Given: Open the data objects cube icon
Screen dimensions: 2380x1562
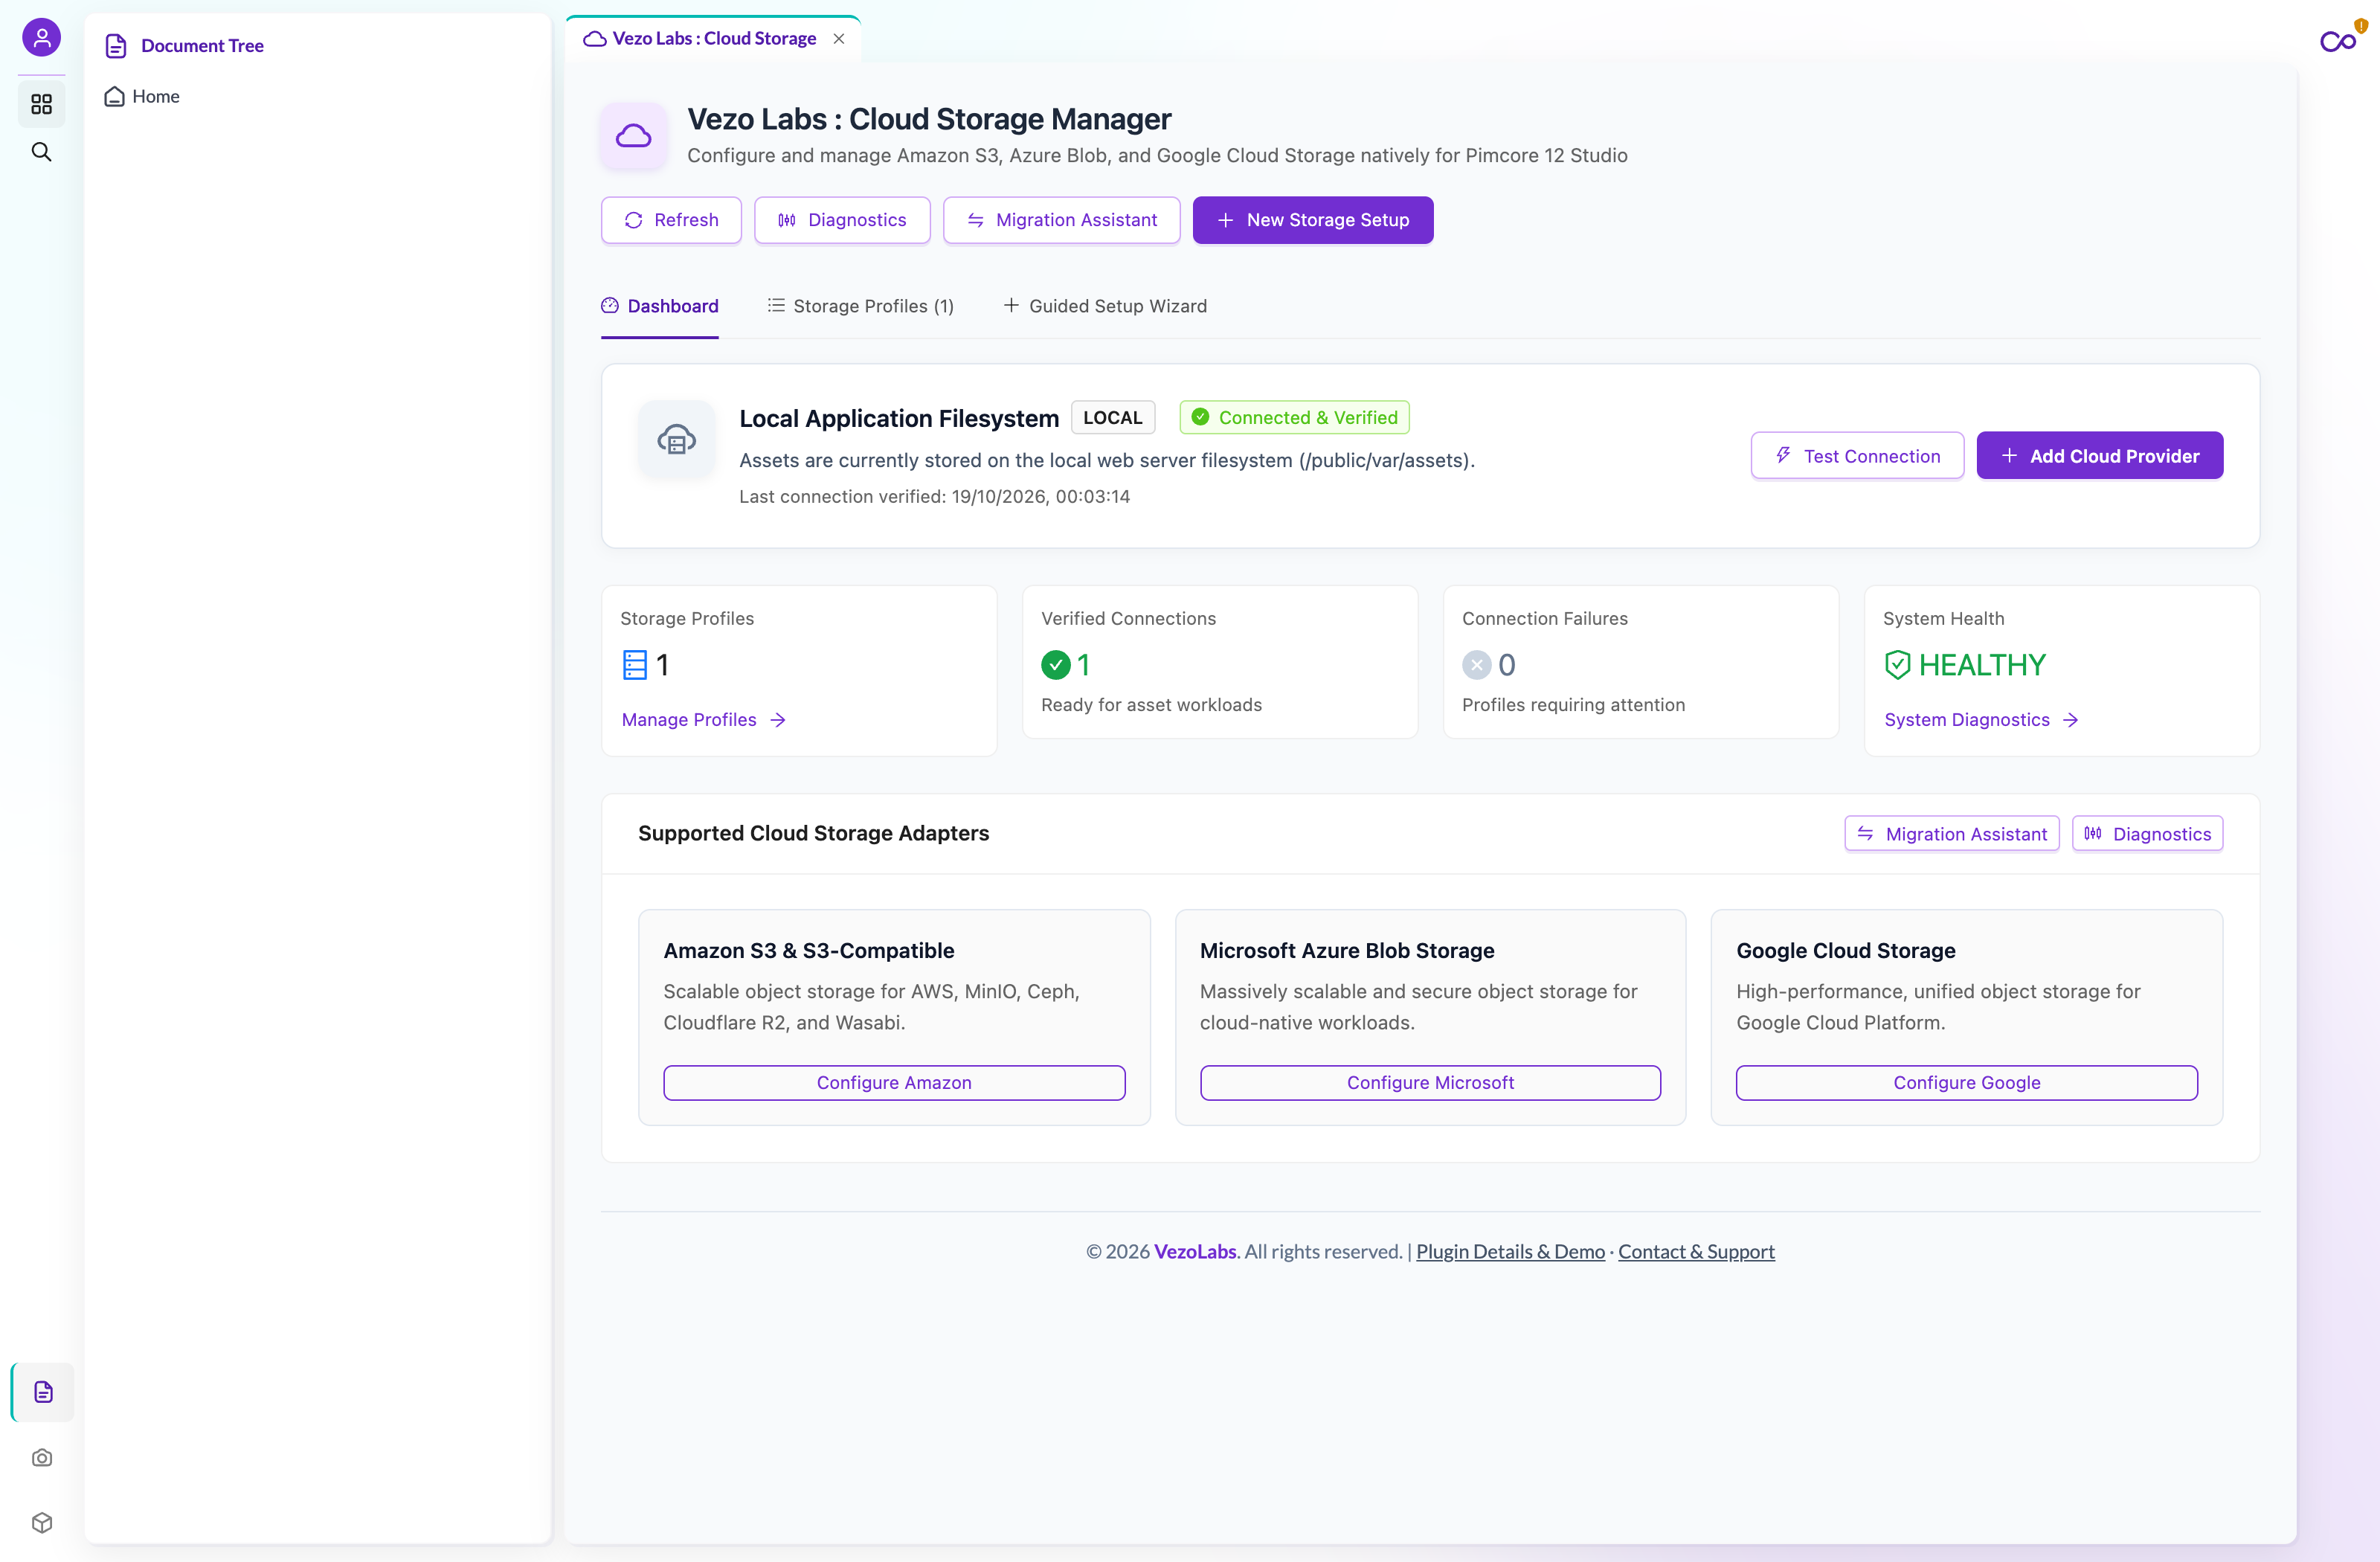Looking at the screenshot, I should click(42, 1522).
